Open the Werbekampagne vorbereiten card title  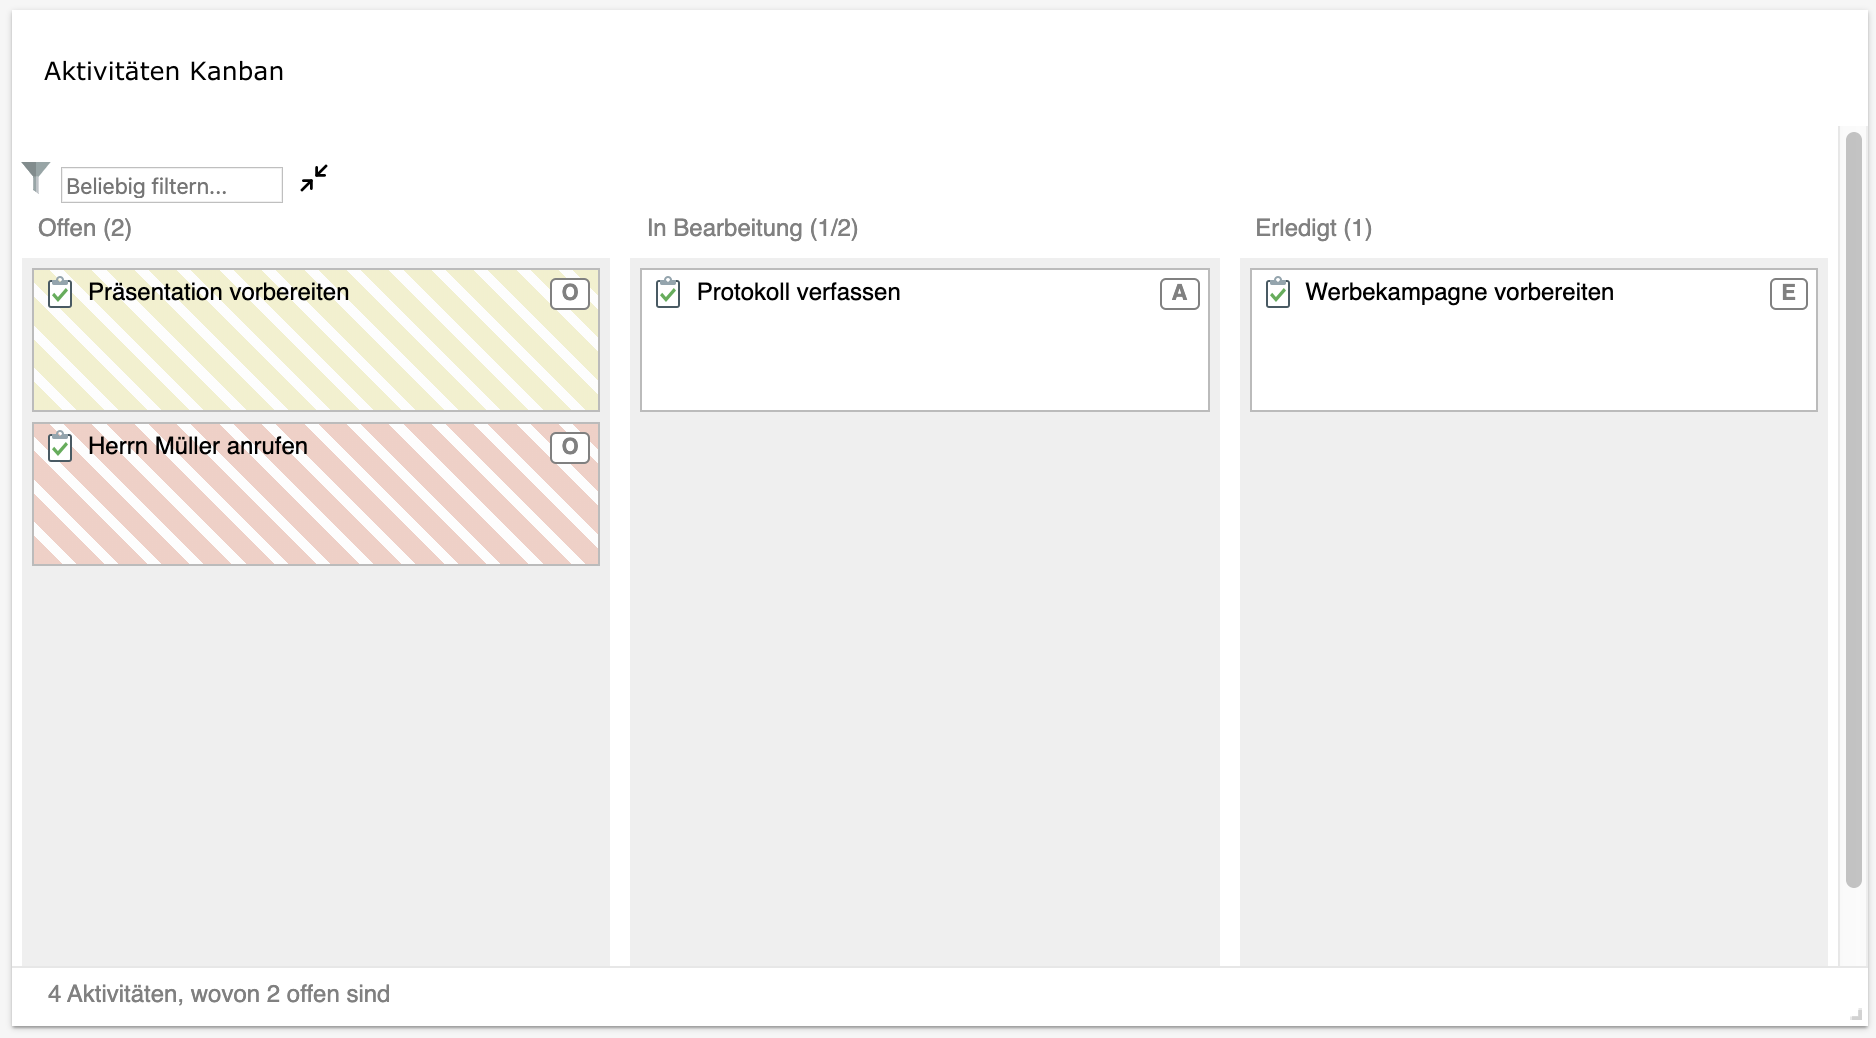tap(1459, 292)
